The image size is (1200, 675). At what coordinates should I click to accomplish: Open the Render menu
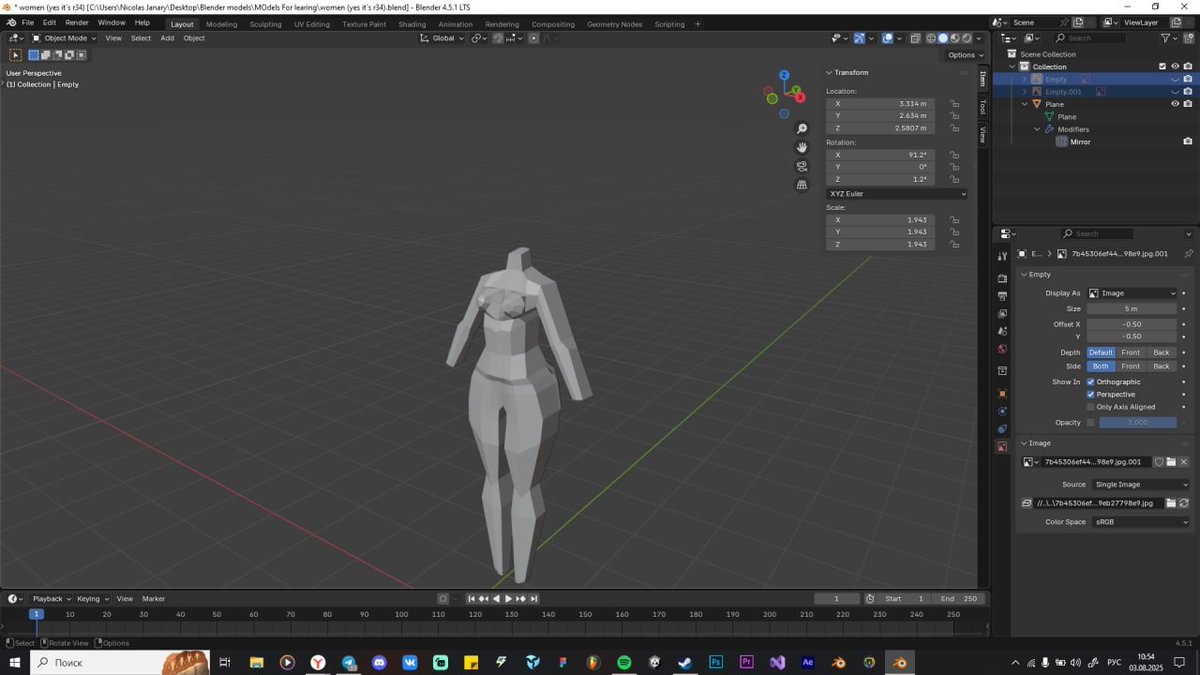[x=77, y=22]
